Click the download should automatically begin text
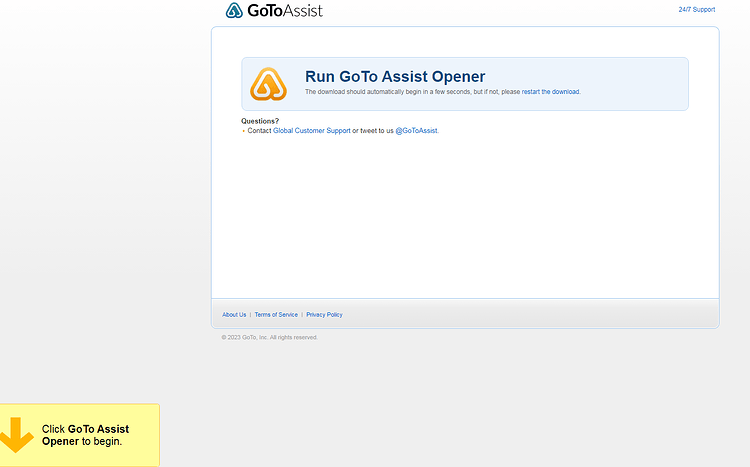Screen dimensions: 750x467 point(412,92)
